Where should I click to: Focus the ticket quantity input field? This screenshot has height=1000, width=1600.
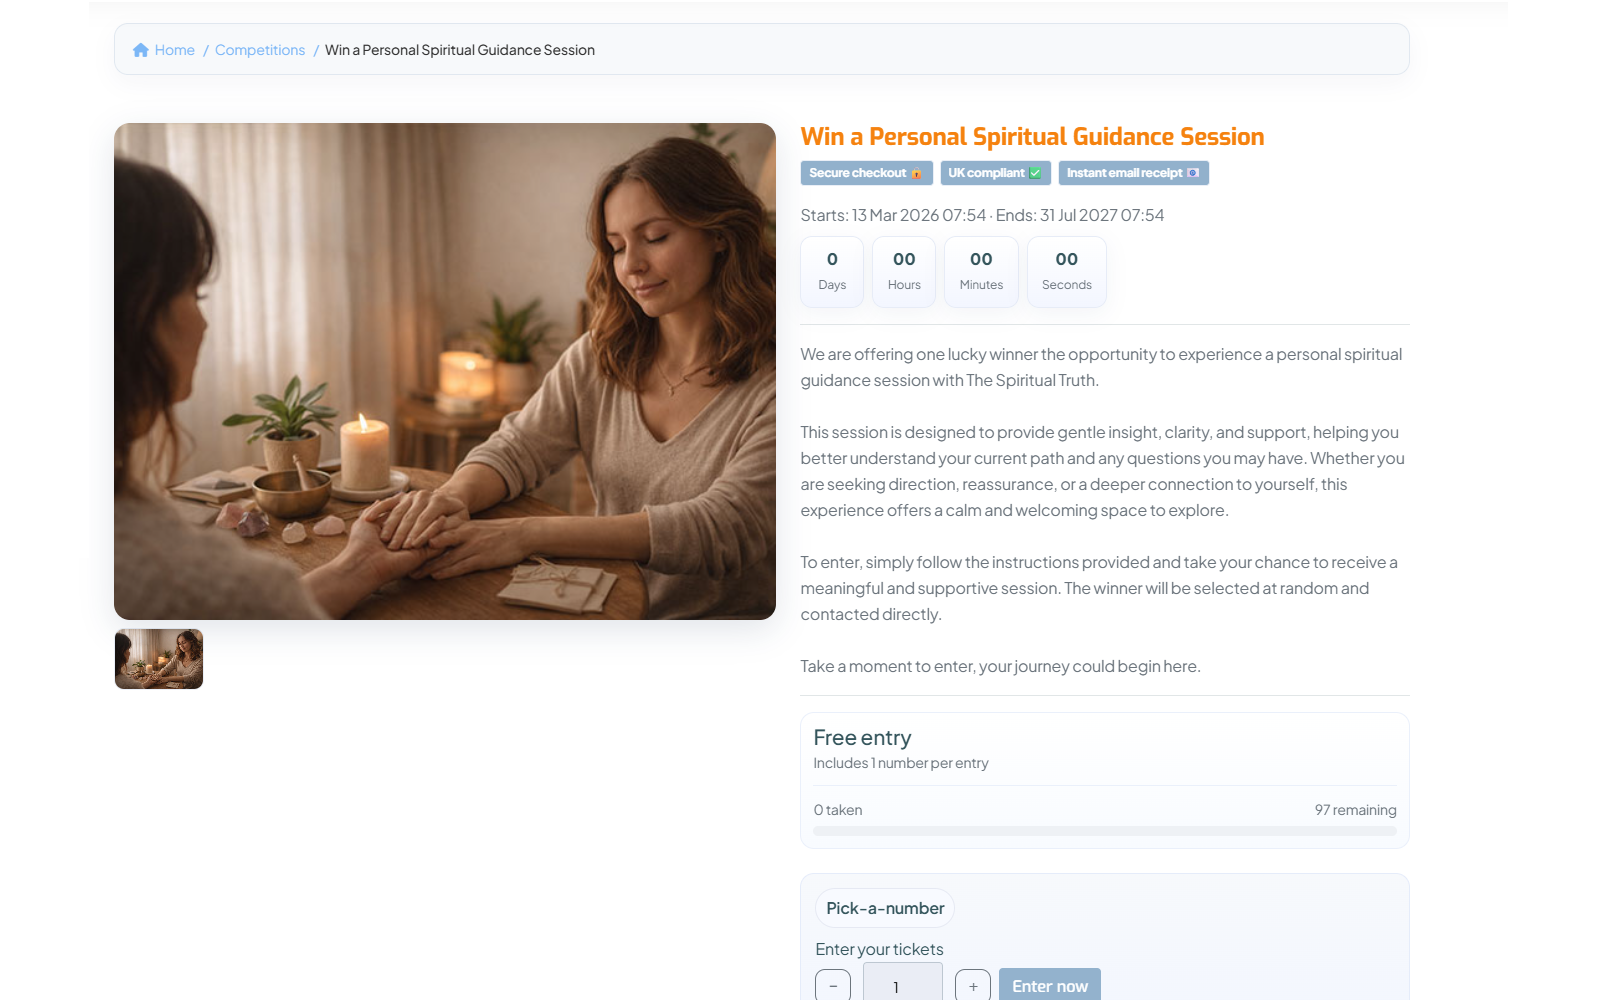point(903,984)
